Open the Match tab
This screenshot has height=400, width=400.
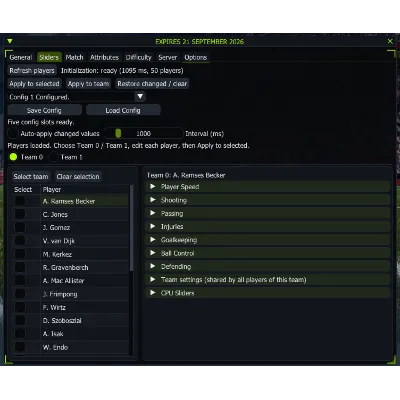pos(74,57)
